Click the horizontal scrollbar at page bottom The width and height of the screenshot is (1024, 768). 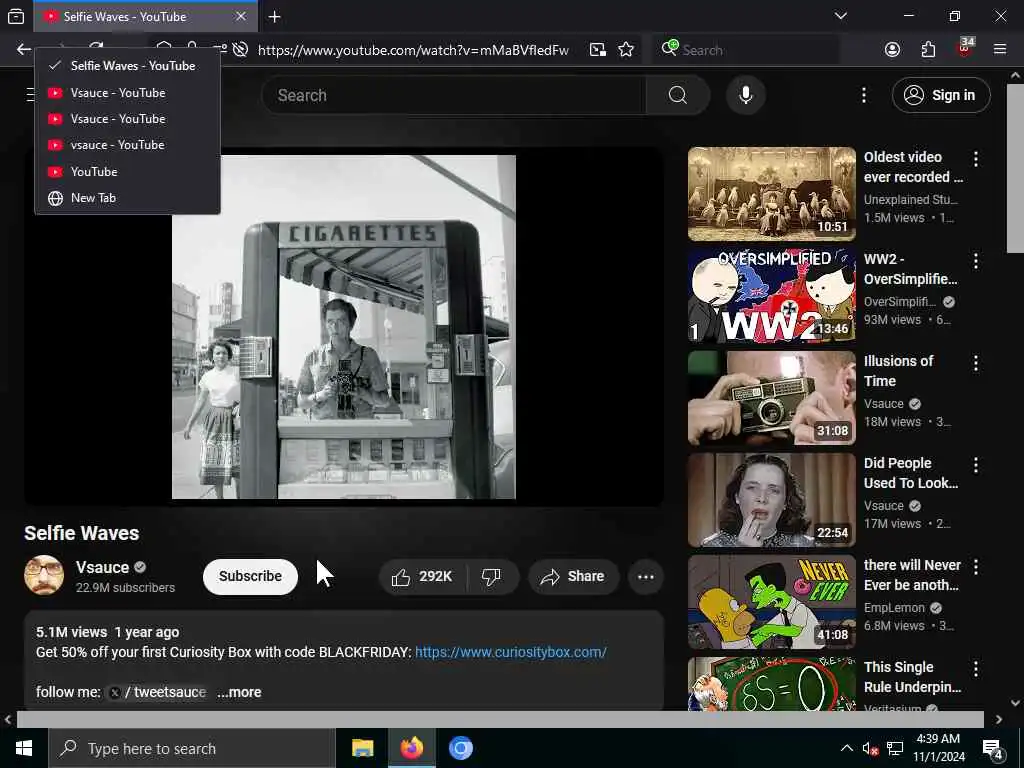[x=500, y=719]
